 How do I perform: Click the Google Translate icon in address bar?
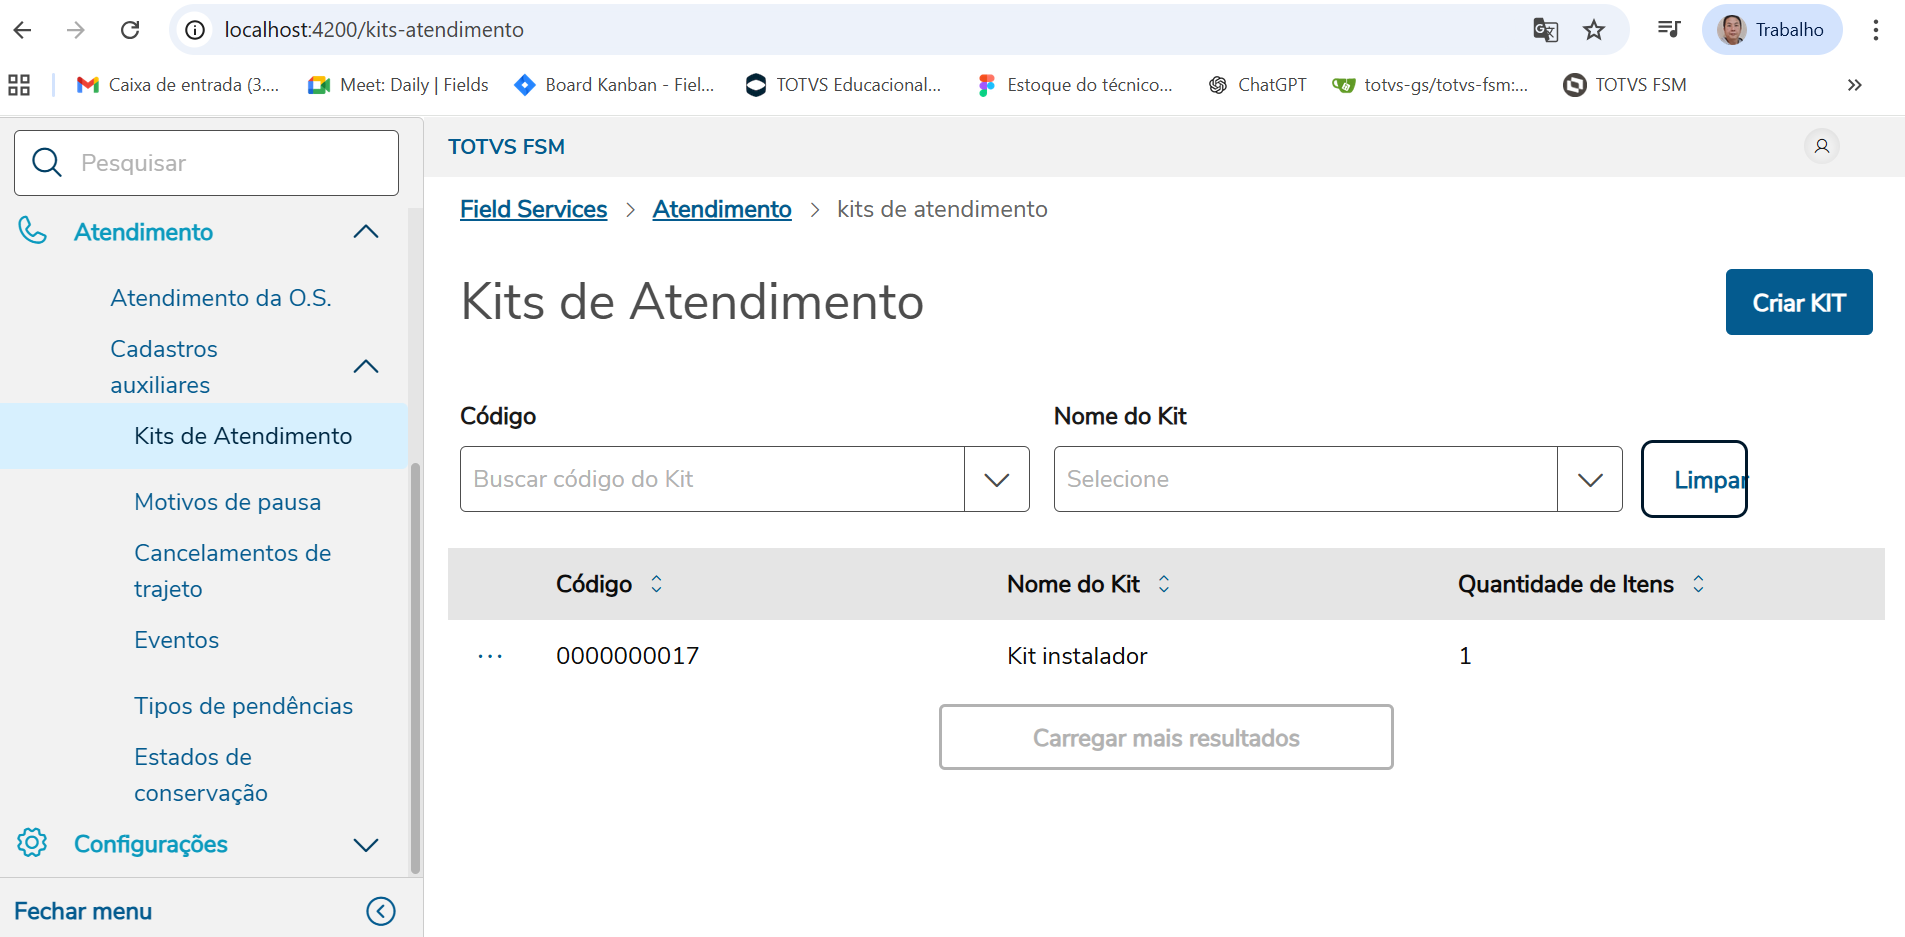point(1545,30)
